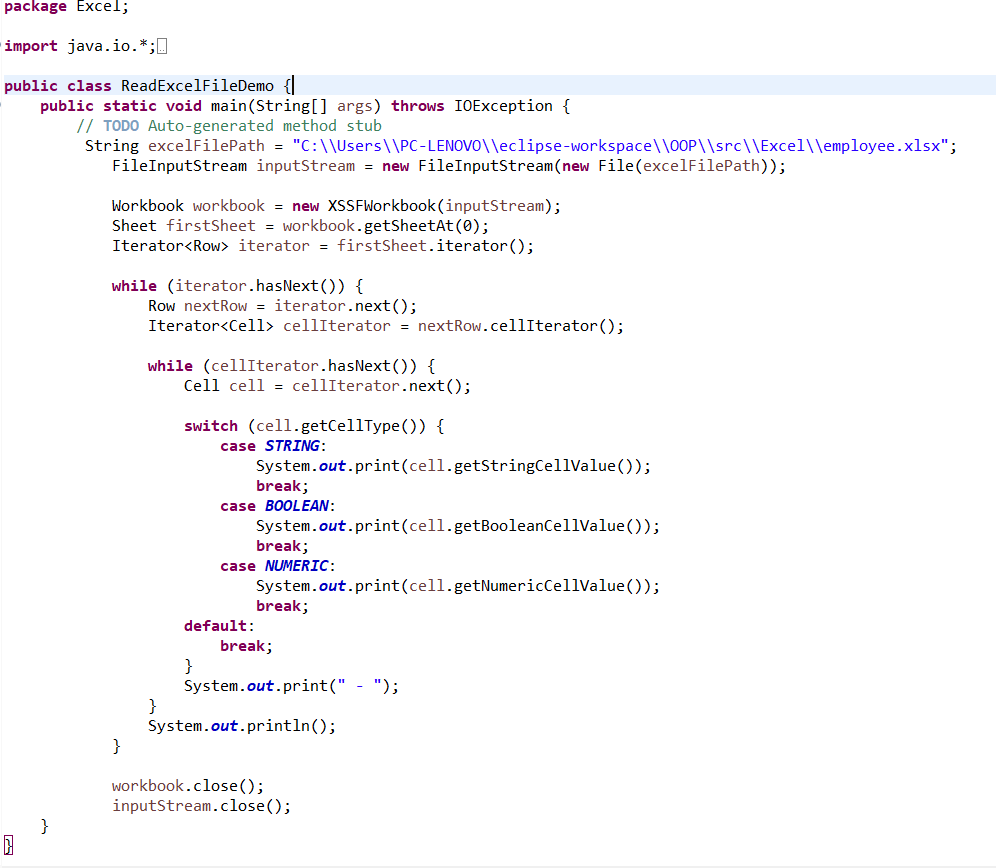This screenshot has width=996, height=868.
Task: Click the 'import' keyword
Action: tap(31, 46)
